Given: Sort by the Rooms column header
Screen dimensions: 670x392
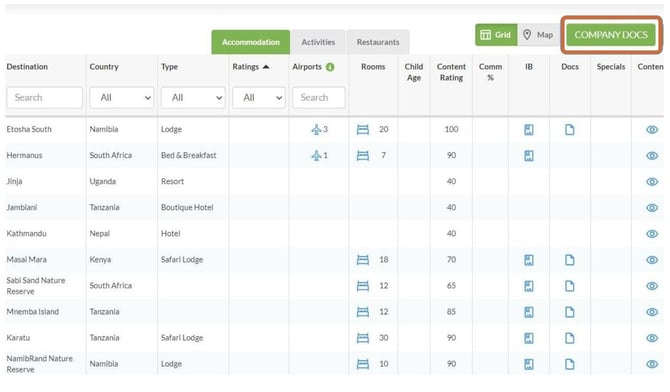Looking at the screenshot, I should pos(373,67).
